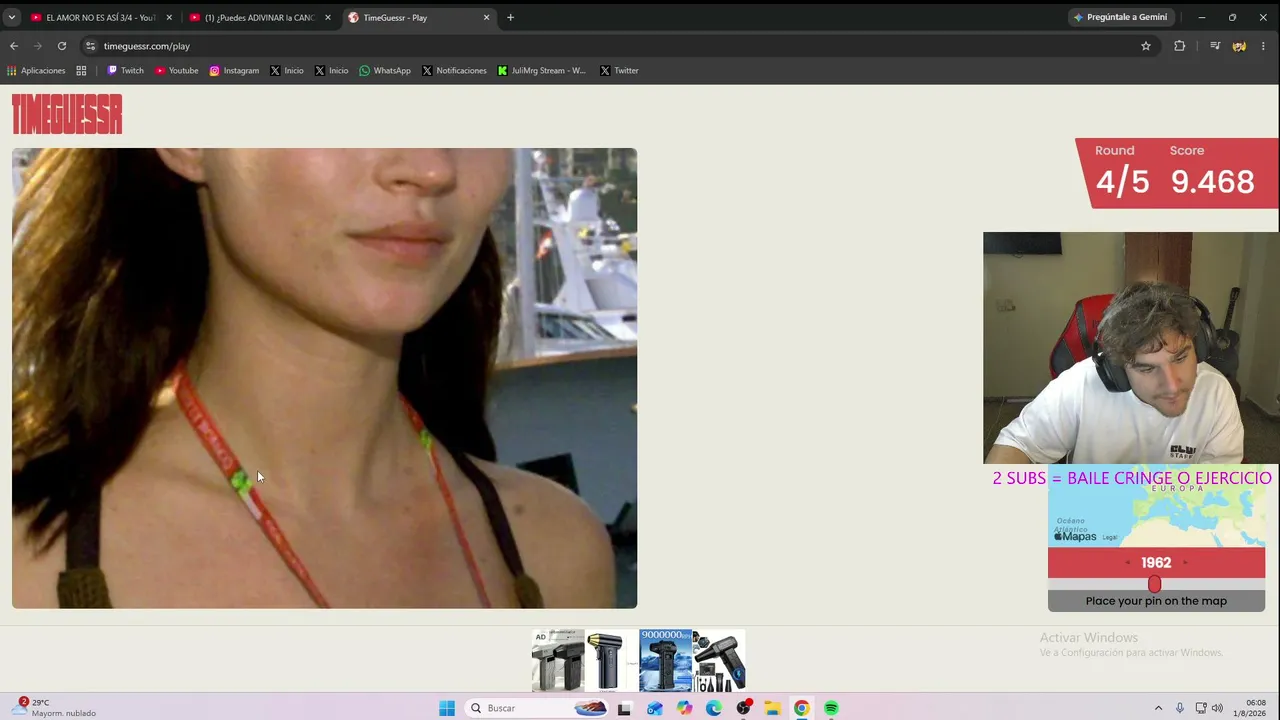Close the TimeGuessr - Play tab

click(x=487, y=18)
